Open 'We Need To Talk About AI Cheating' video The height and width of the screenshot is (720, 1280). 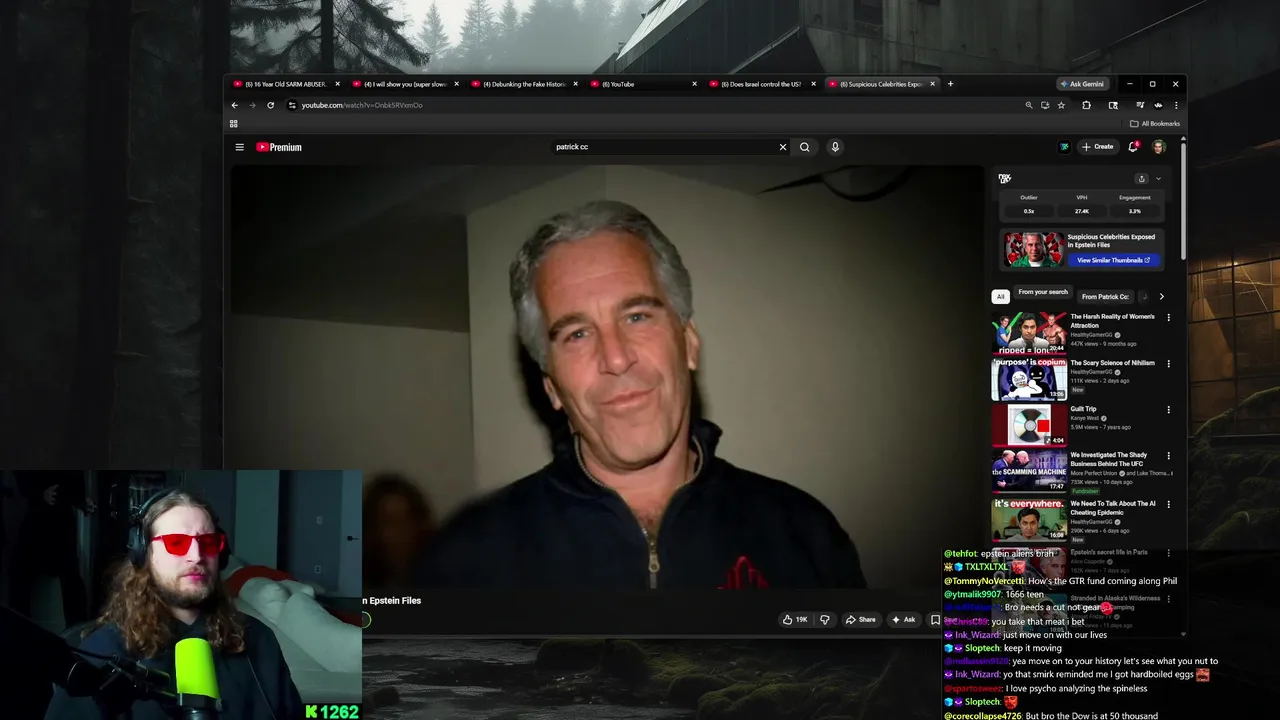pyautogui.click(x=1112, y=508)
